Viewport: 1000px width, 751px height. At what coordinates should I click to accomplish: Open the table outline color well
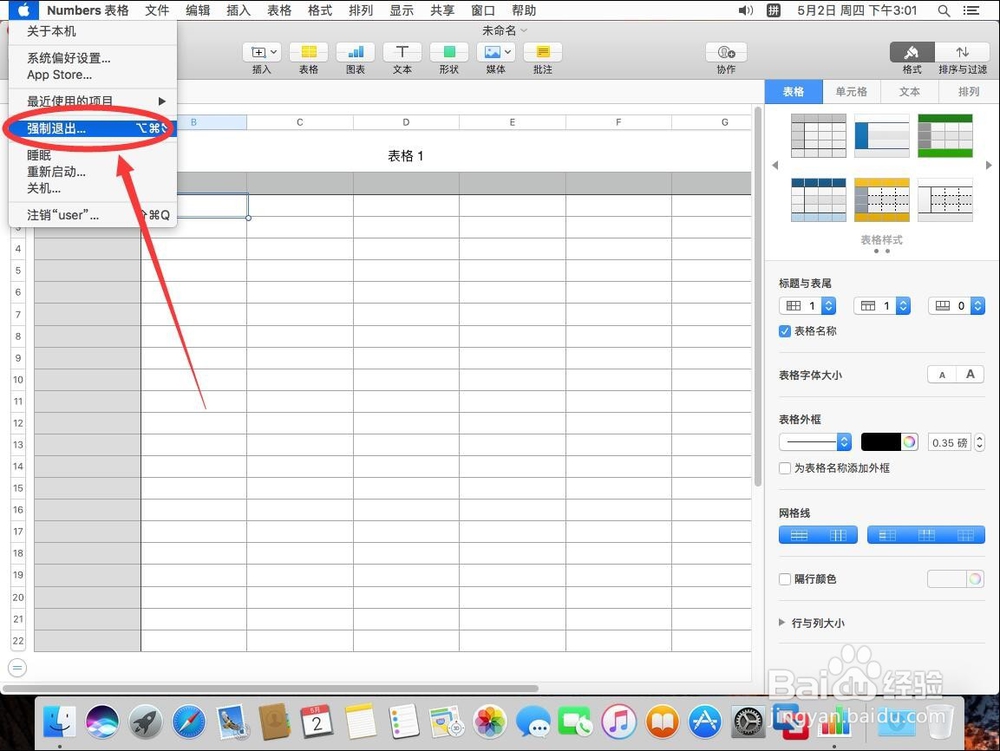click(x=885, y=441)
